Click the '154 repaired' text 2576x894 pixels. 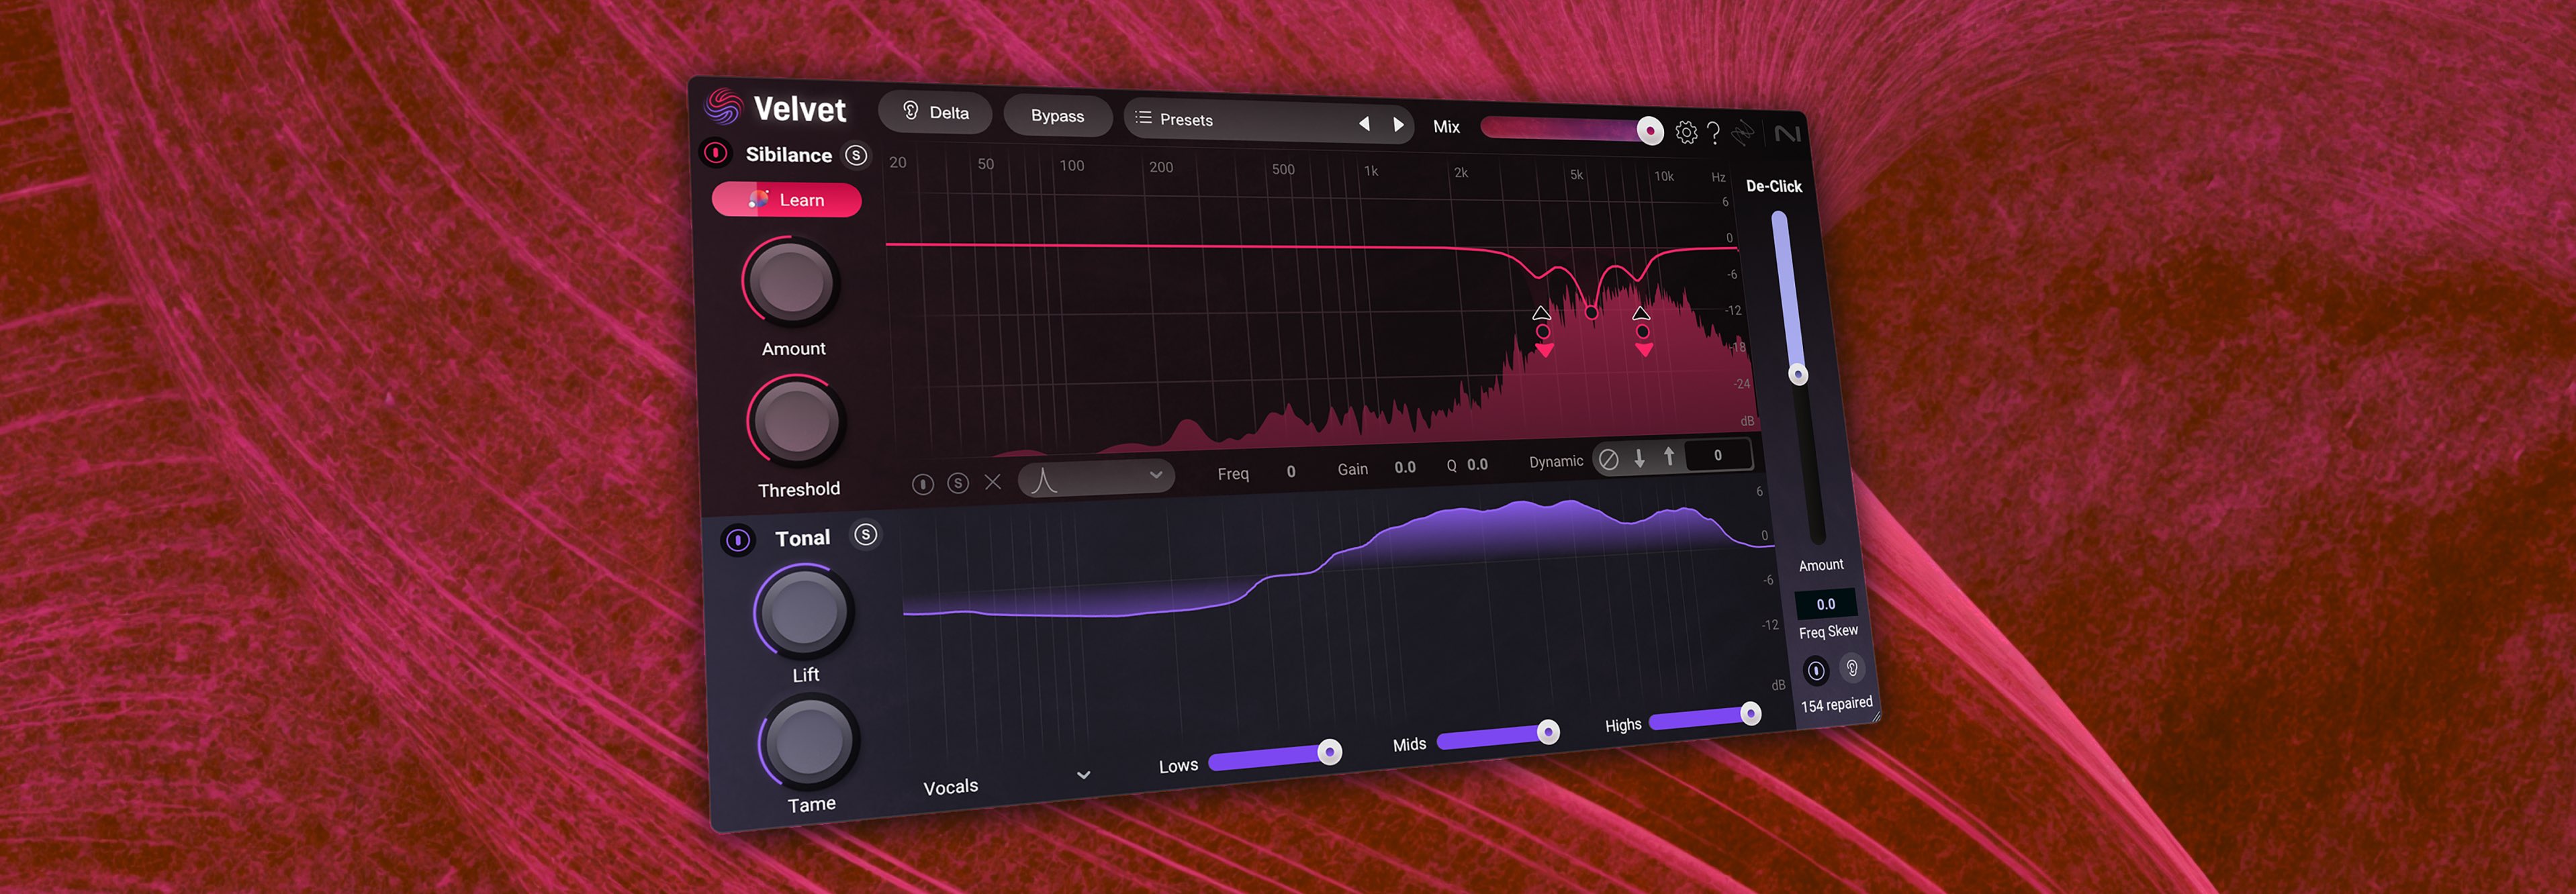click(1836, 704)
